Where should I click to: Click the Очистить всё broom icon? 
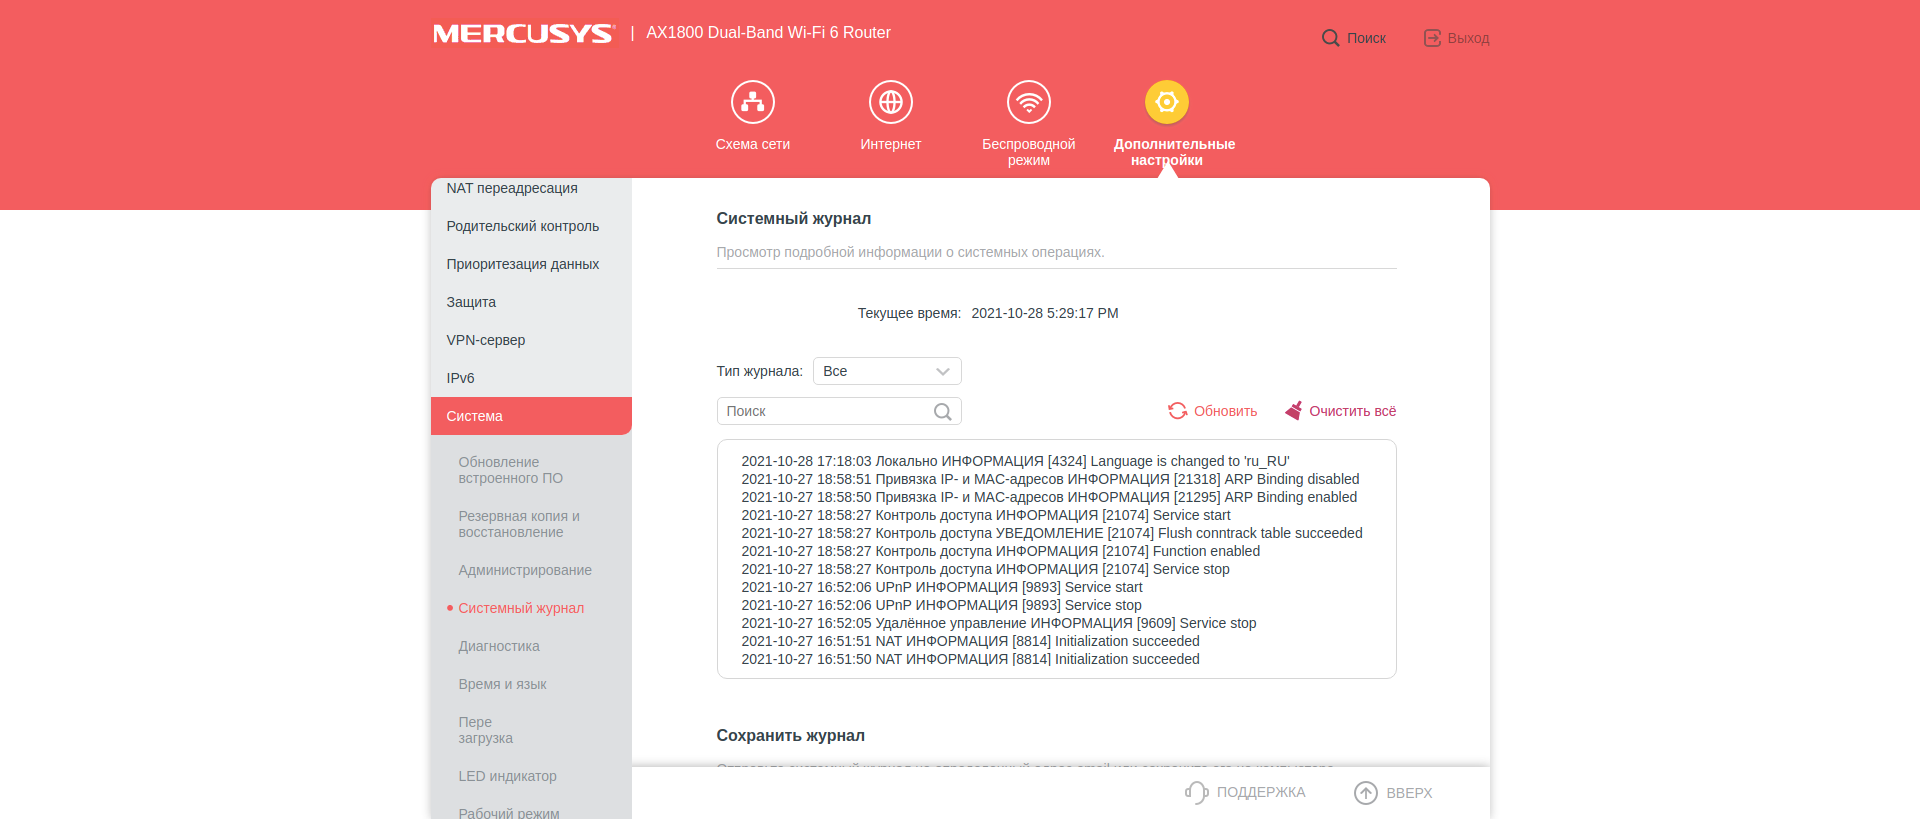coord(1294,411)
